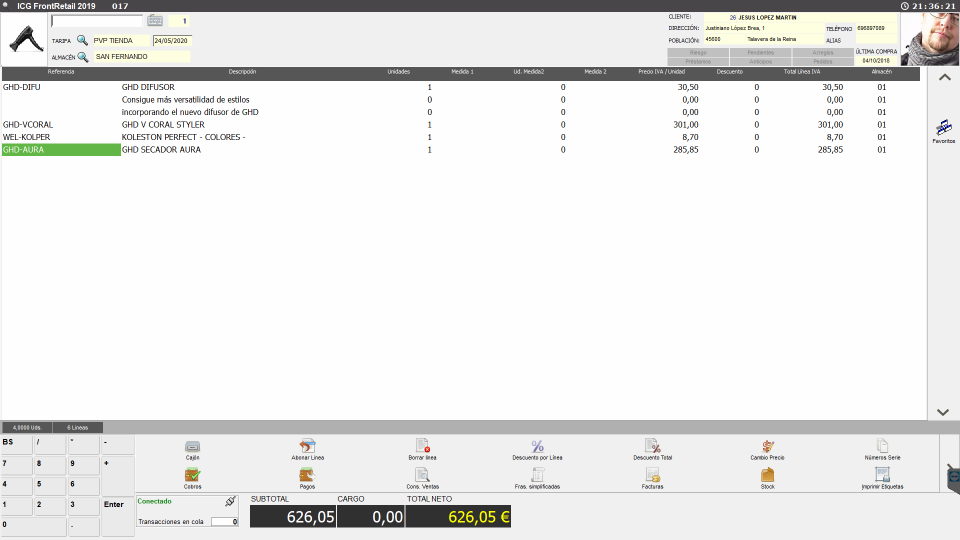Select the GHD-VCORAL reference

[x=28, y=124]
